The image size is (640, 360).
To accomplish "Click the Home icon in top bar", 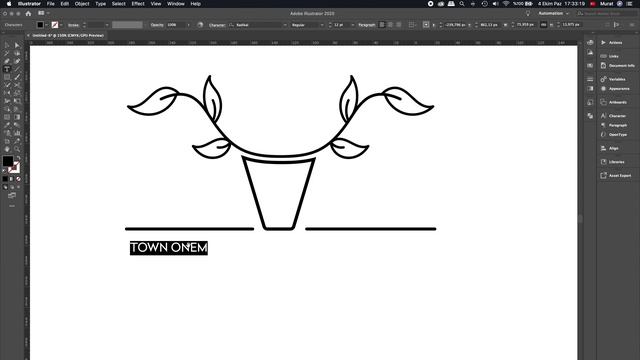I will click(28, 13).
